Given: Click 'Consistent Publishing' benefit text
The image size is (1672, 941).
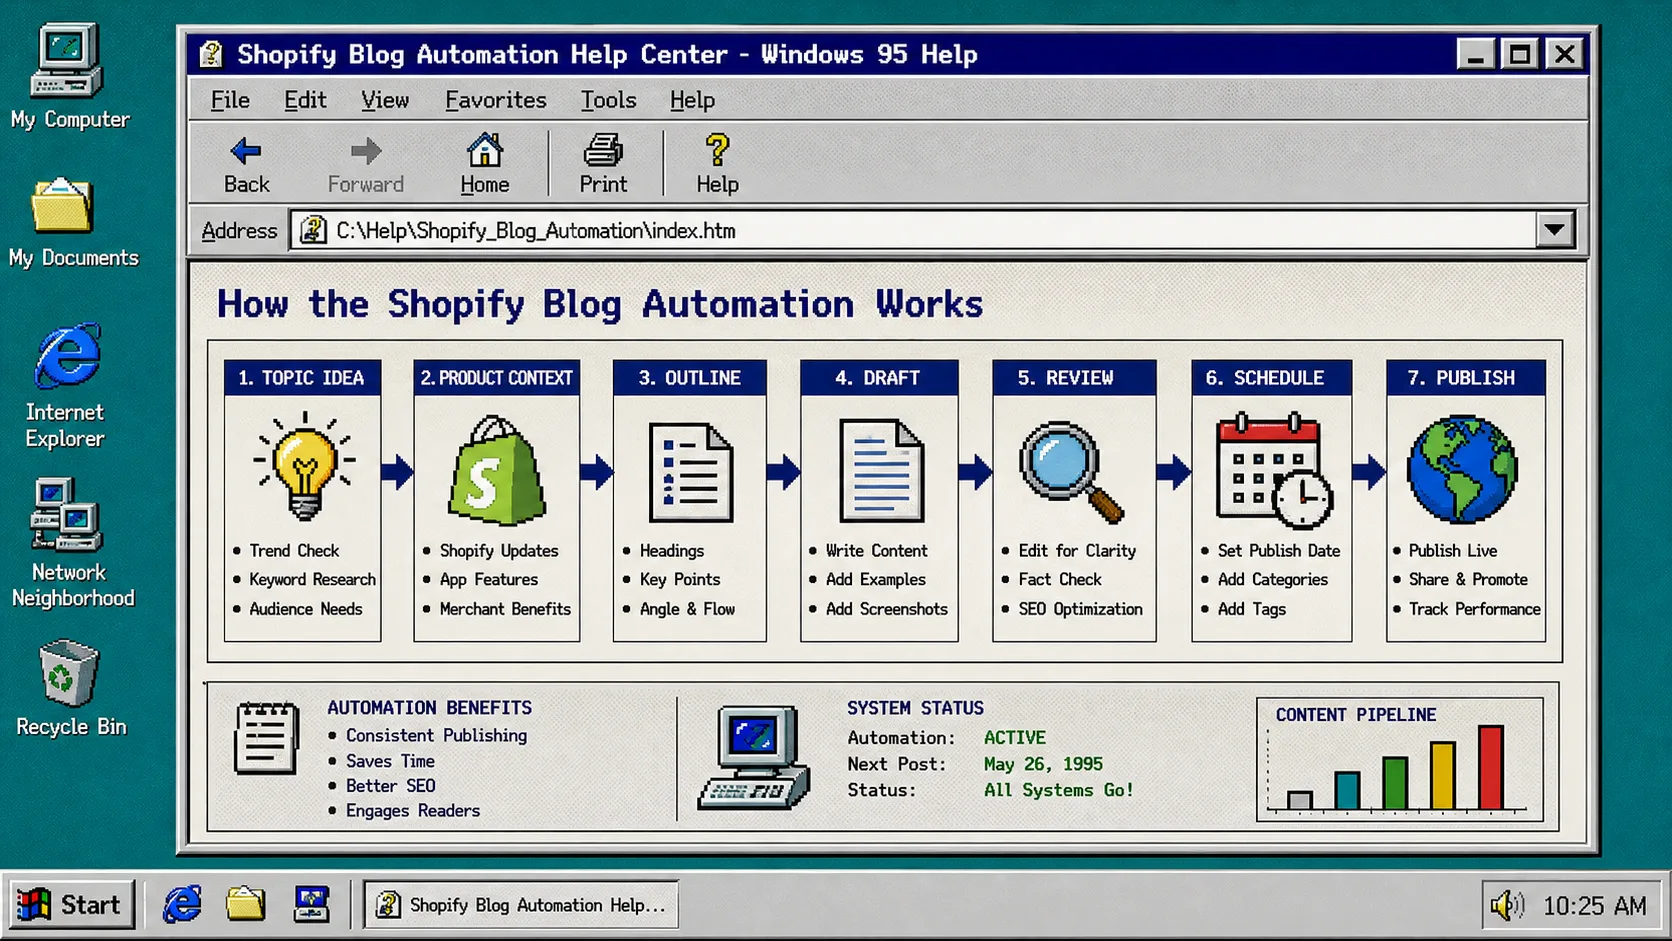Looking at the screenshot, I should pyautogui.click(x=436, y=735).
